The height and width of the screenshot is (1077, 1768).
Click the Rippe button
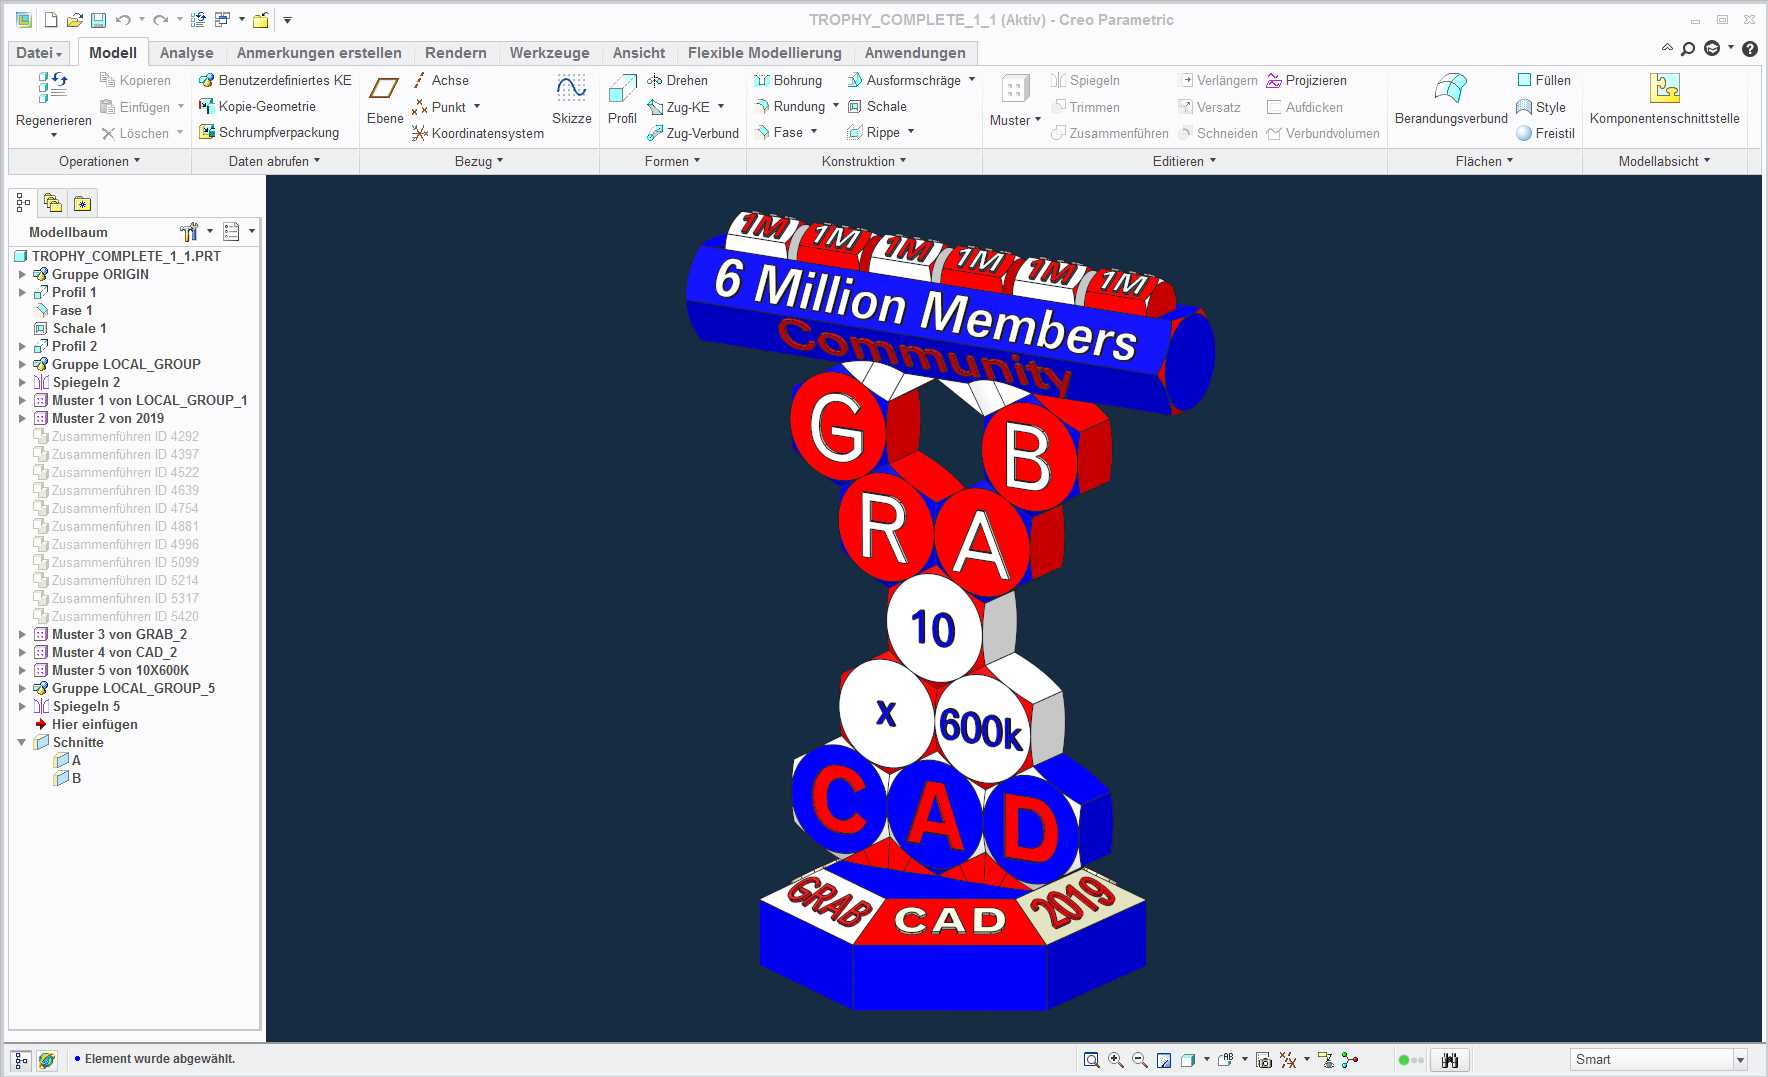(x=874, y=133)
